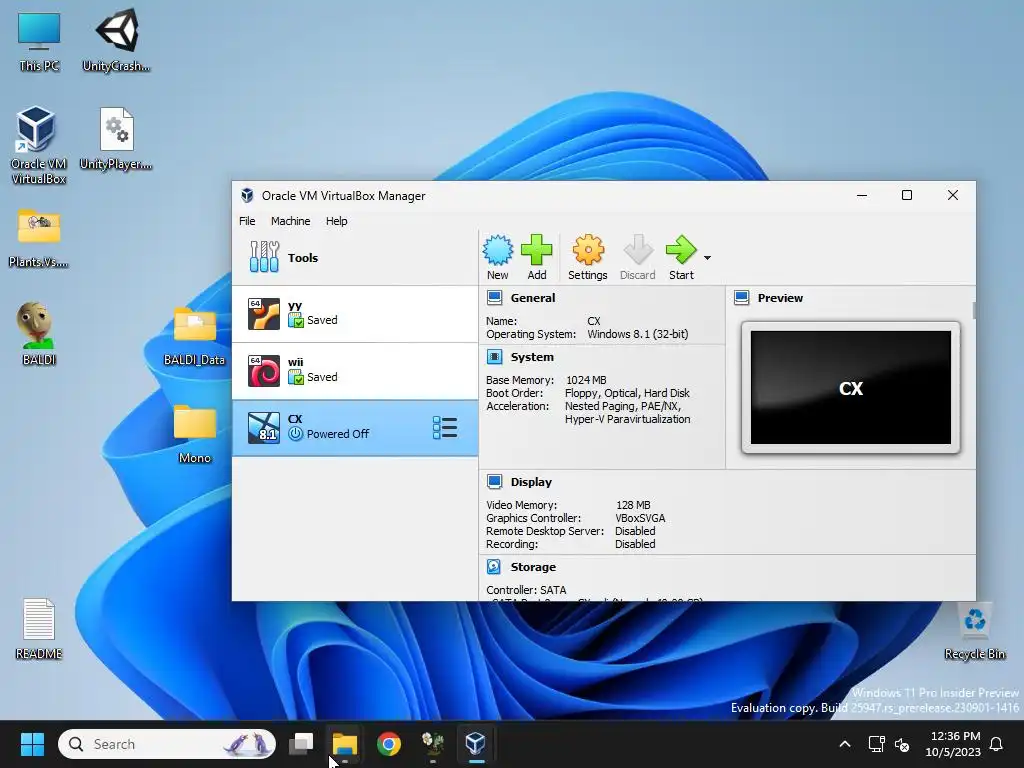1024x768 pixels.
Task: Open File Explorer from taskbar
Action: click(345, 744)
